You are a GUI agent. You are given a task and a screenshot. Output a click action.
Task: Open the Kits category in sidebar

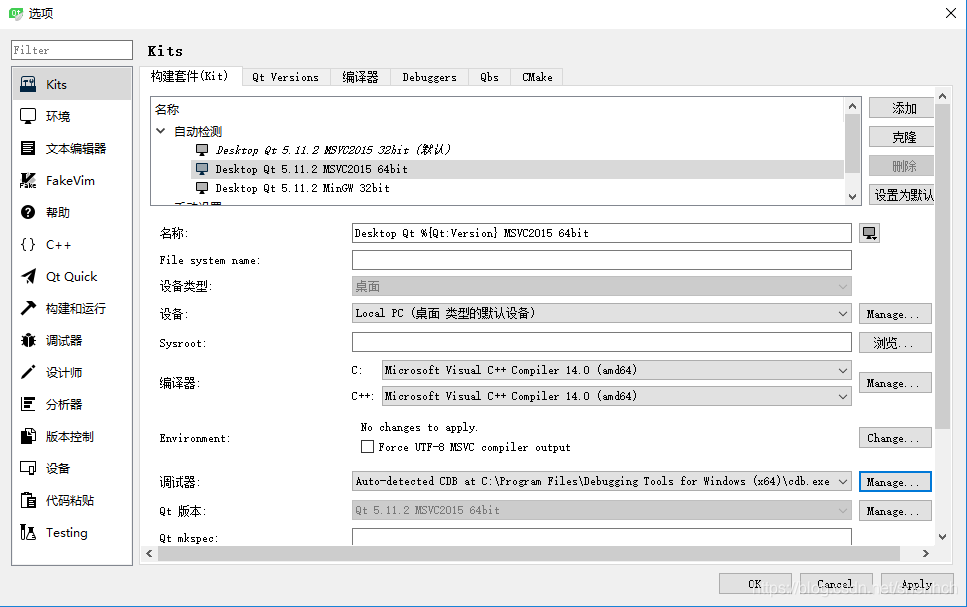72,84
